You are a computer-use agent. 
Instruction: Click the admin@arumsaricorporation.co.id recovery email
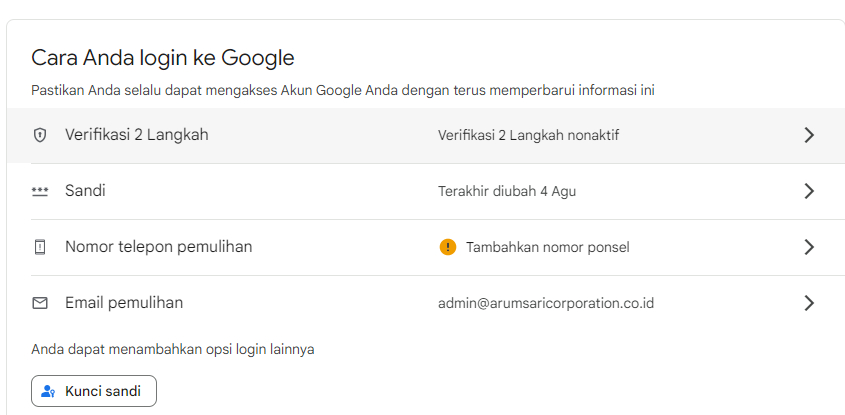(546, 303)
